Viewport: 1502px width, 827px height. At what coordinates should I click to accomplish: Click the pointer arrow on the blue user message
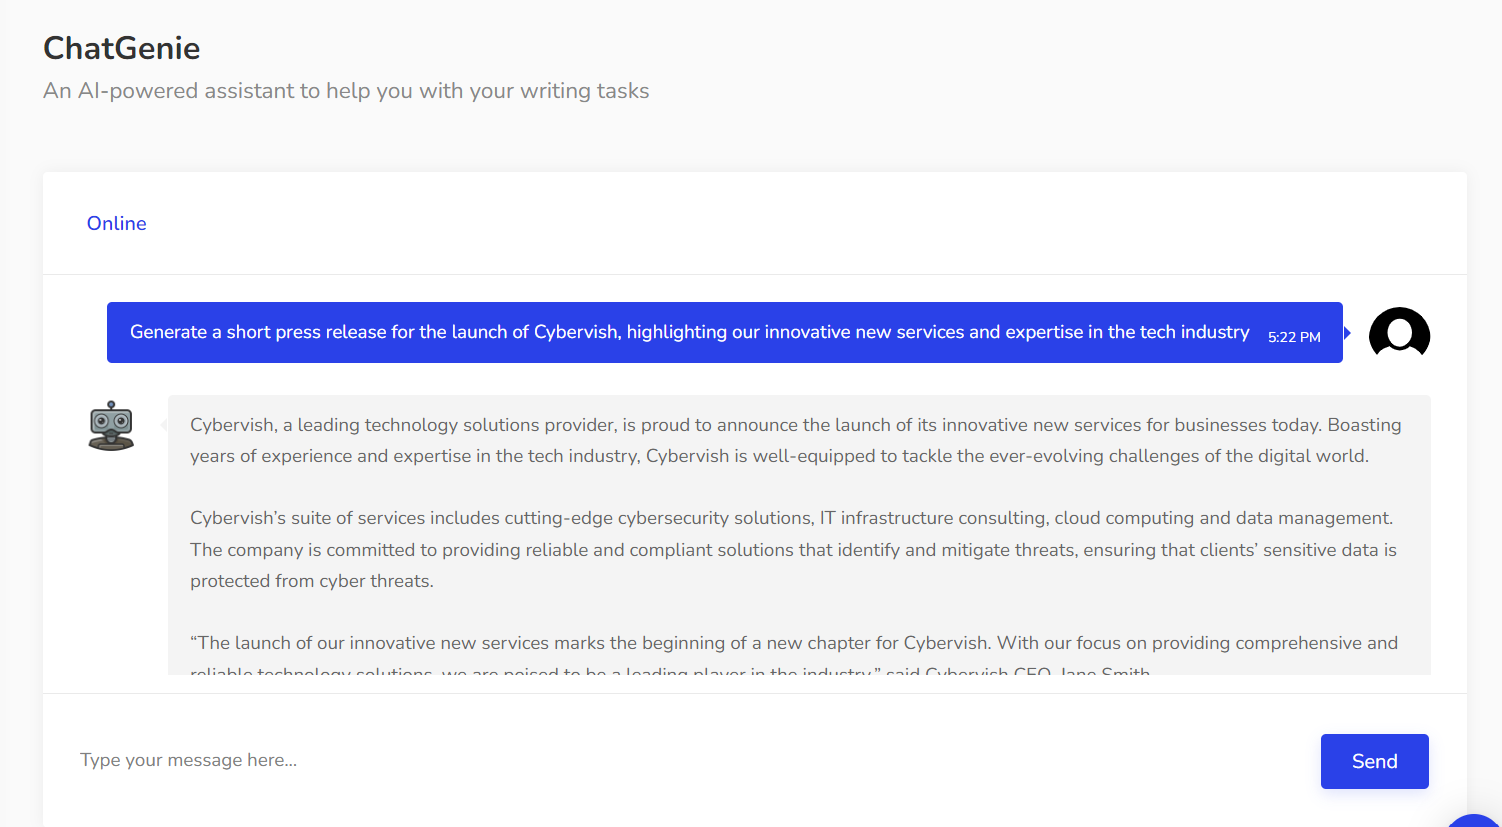(x=1347, y=333)
